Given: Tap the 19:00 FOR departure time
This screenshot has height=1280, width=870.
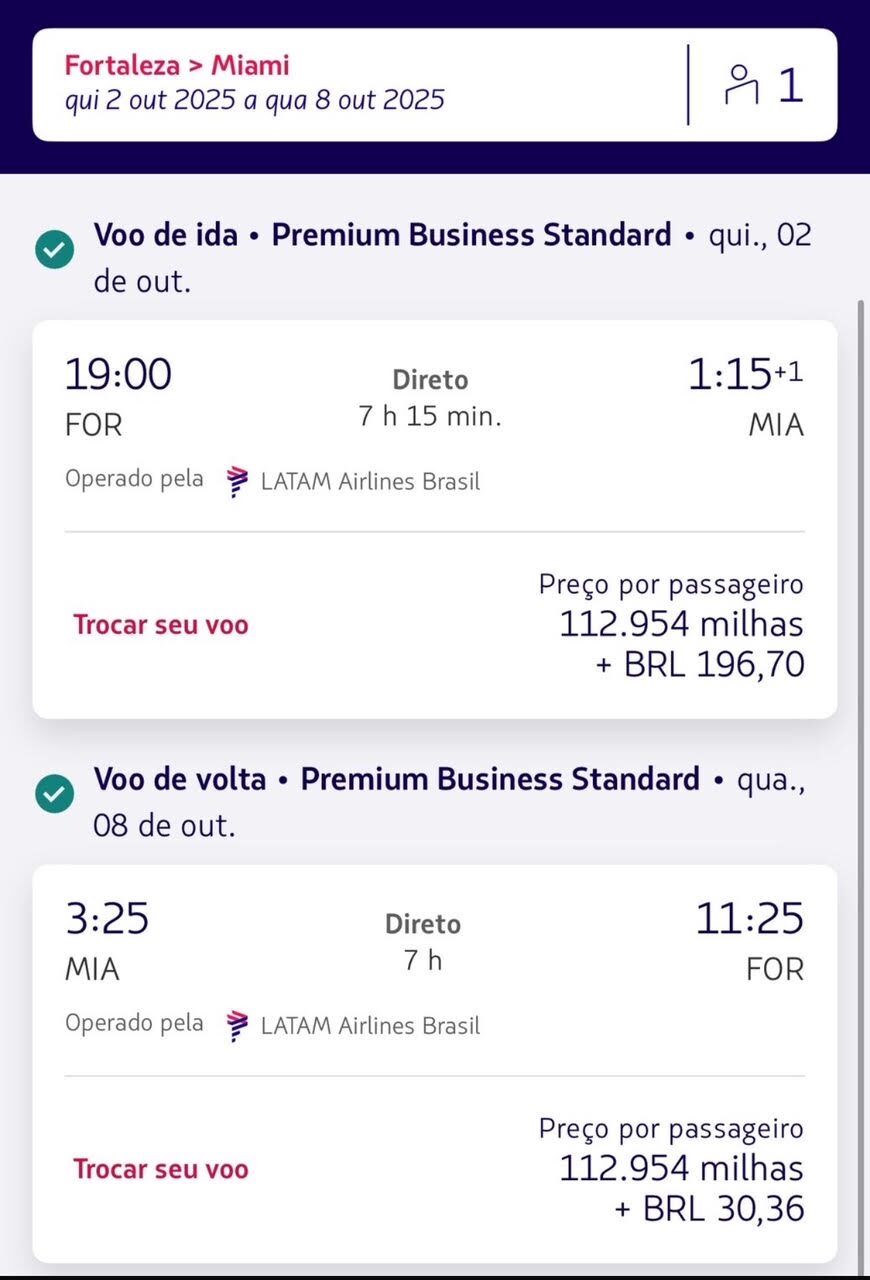Looking at the screenshot, I should click(118, 375).
